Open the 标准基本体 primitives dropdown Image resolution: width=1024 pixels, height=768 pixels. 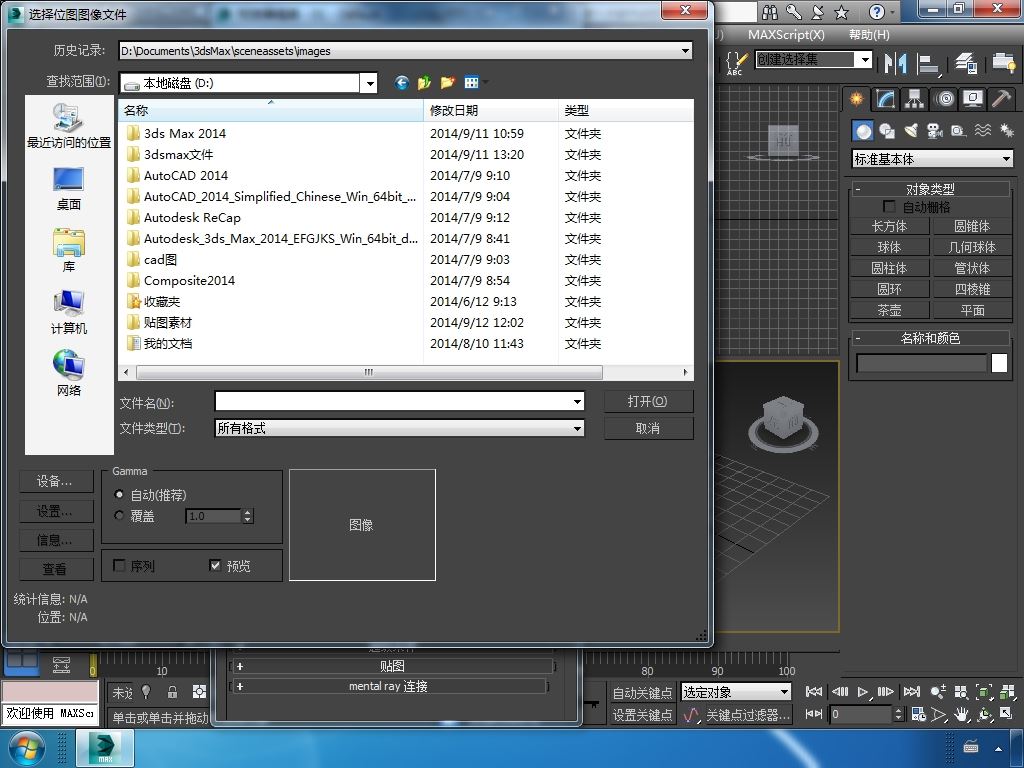pos(933,159)
